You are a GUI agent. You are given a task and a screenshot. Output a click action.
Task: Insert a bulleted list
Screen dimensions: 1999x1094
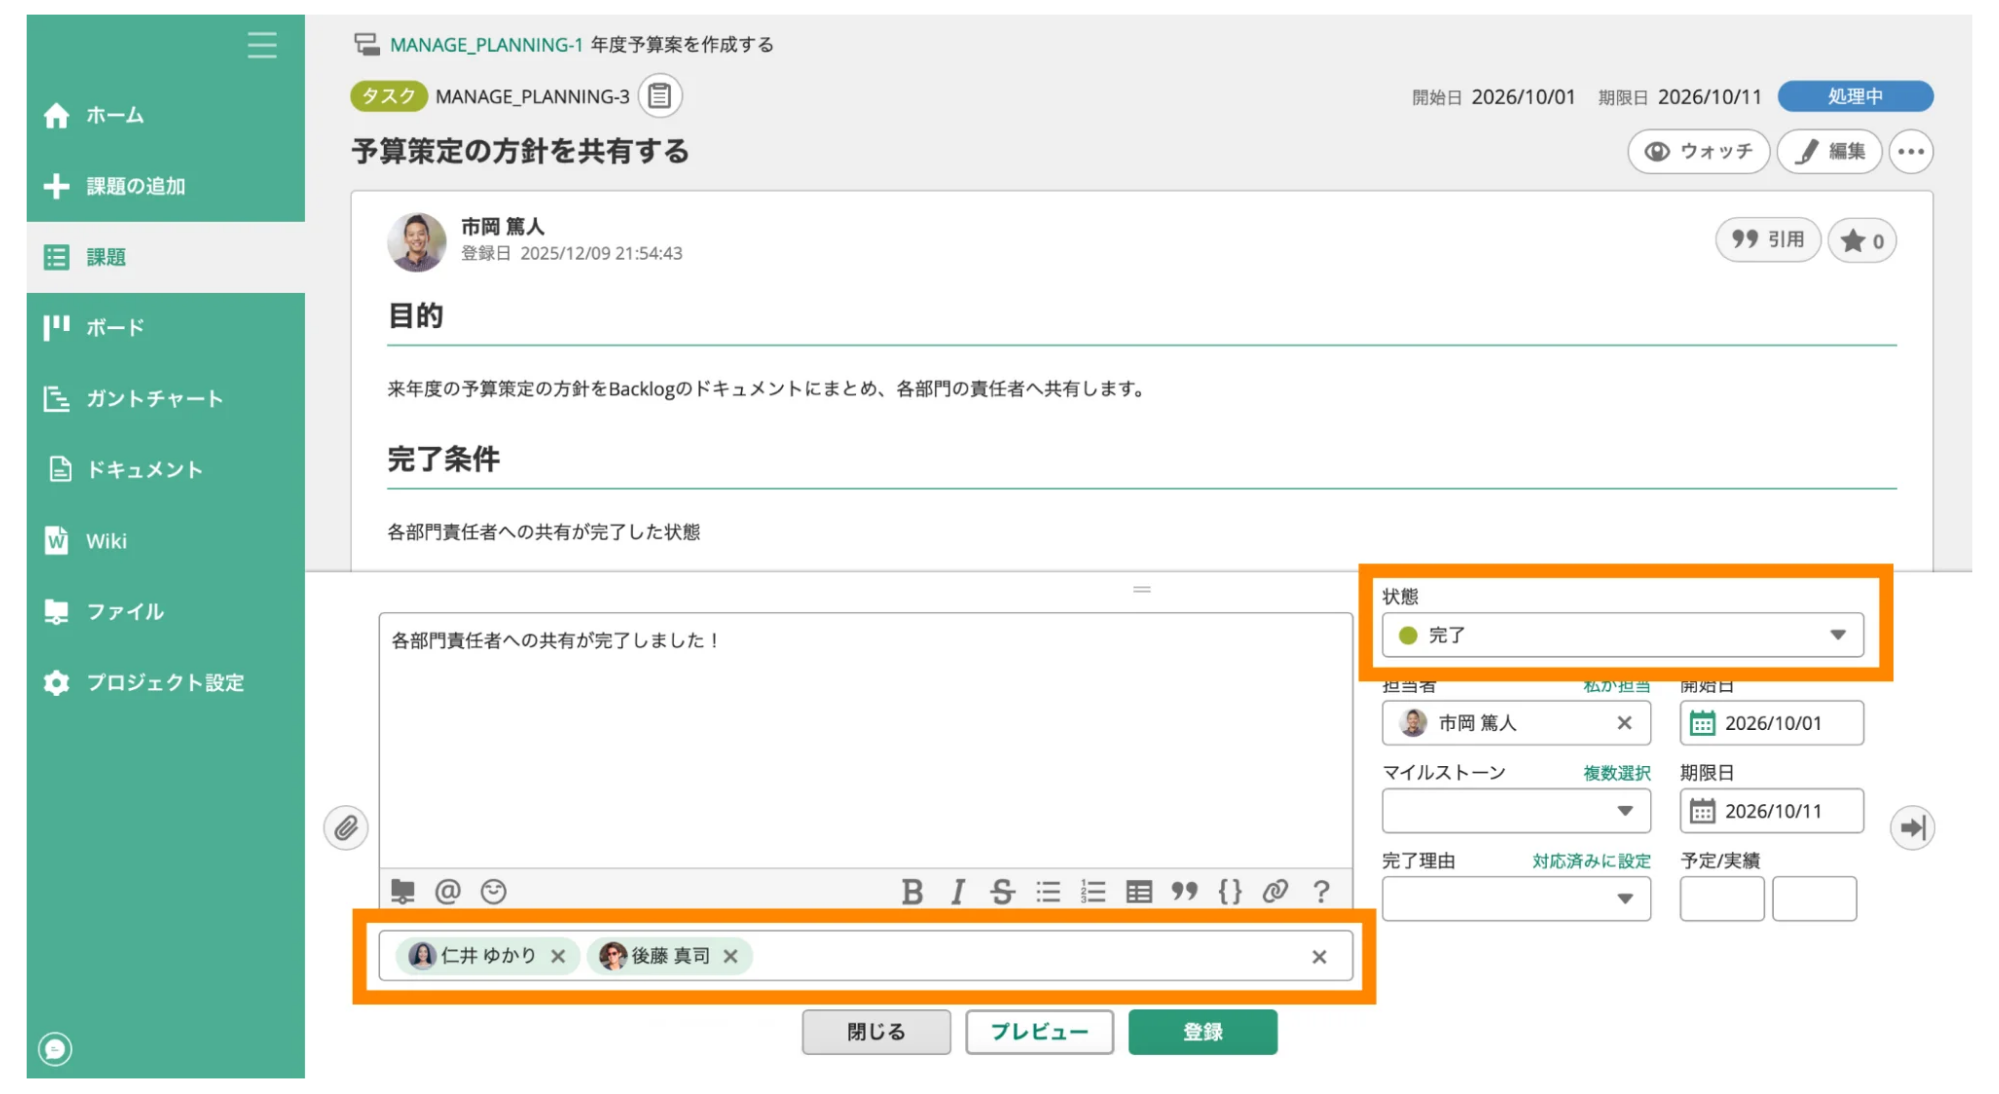[1048, 891]
